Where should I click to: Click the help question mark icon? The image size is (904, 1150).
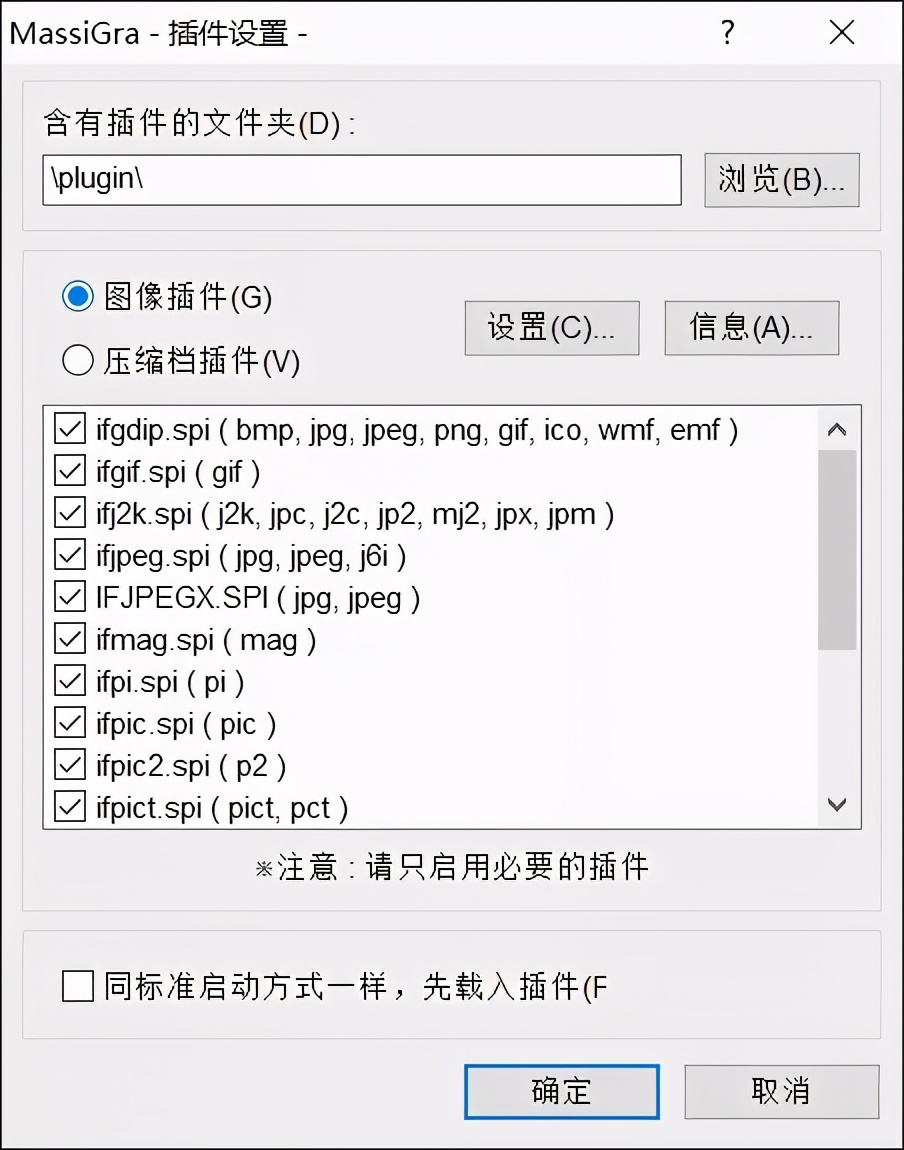pyautogui.click(x=726, y=33)
